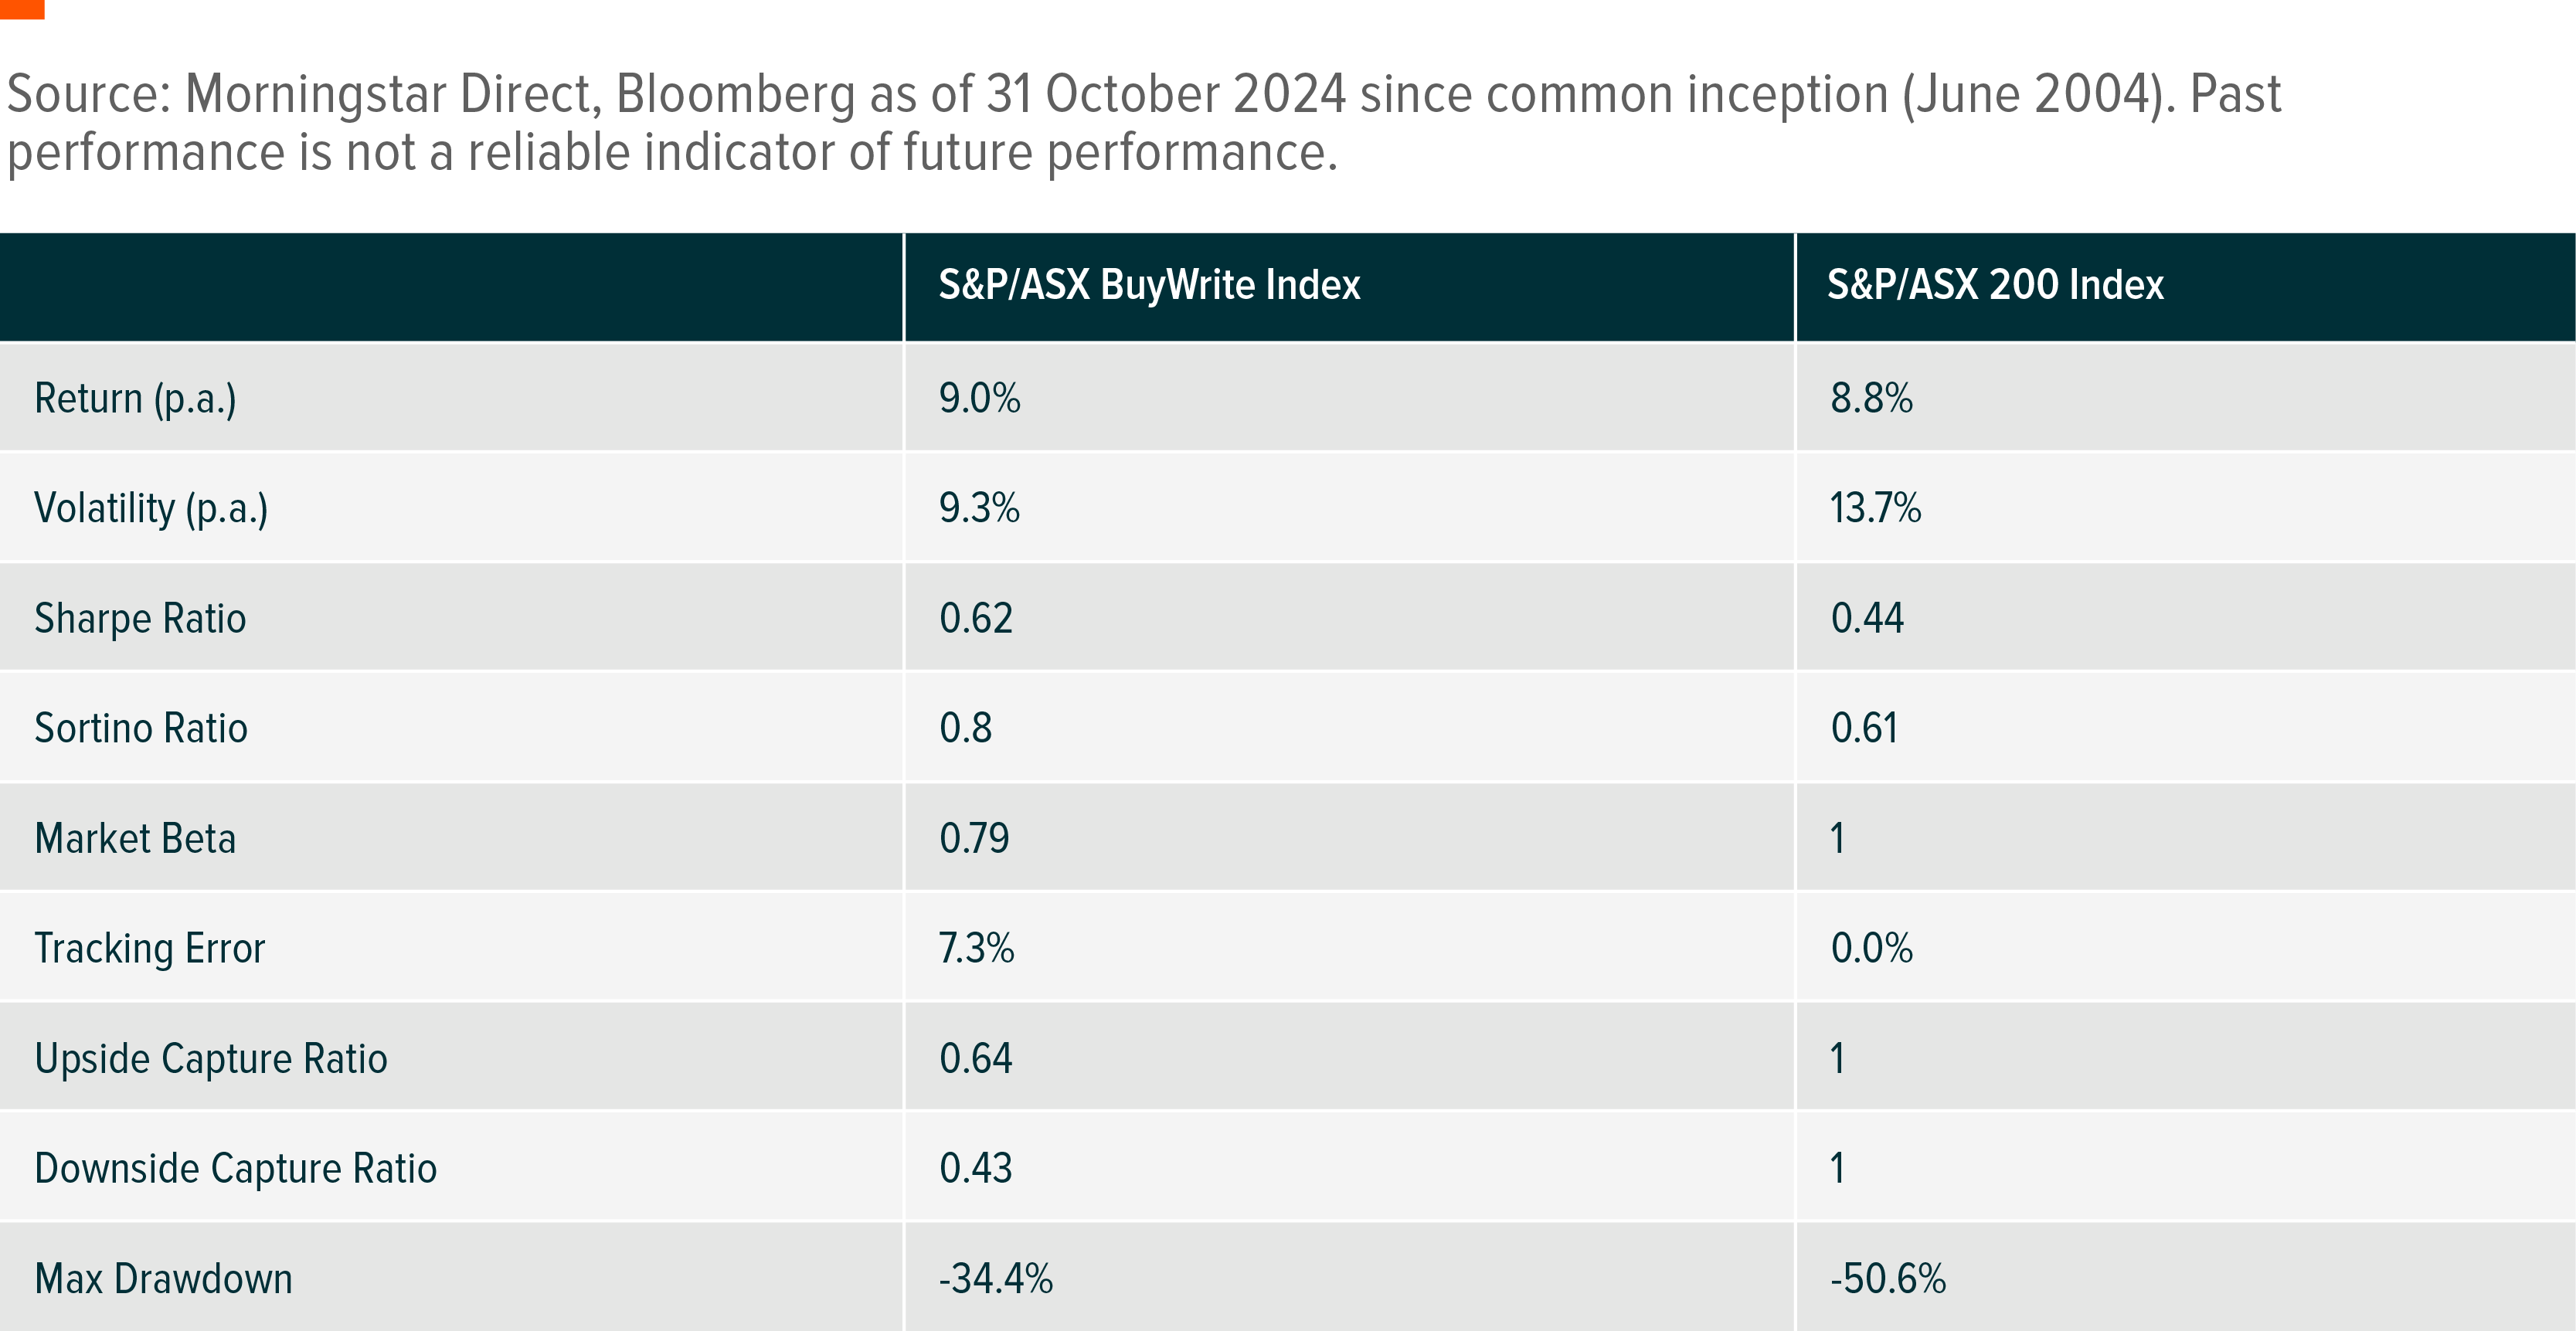This screenshot has height=1331, width=2576.
Task: Click the 9.0% BuyWrite return value
Action: 979,398
